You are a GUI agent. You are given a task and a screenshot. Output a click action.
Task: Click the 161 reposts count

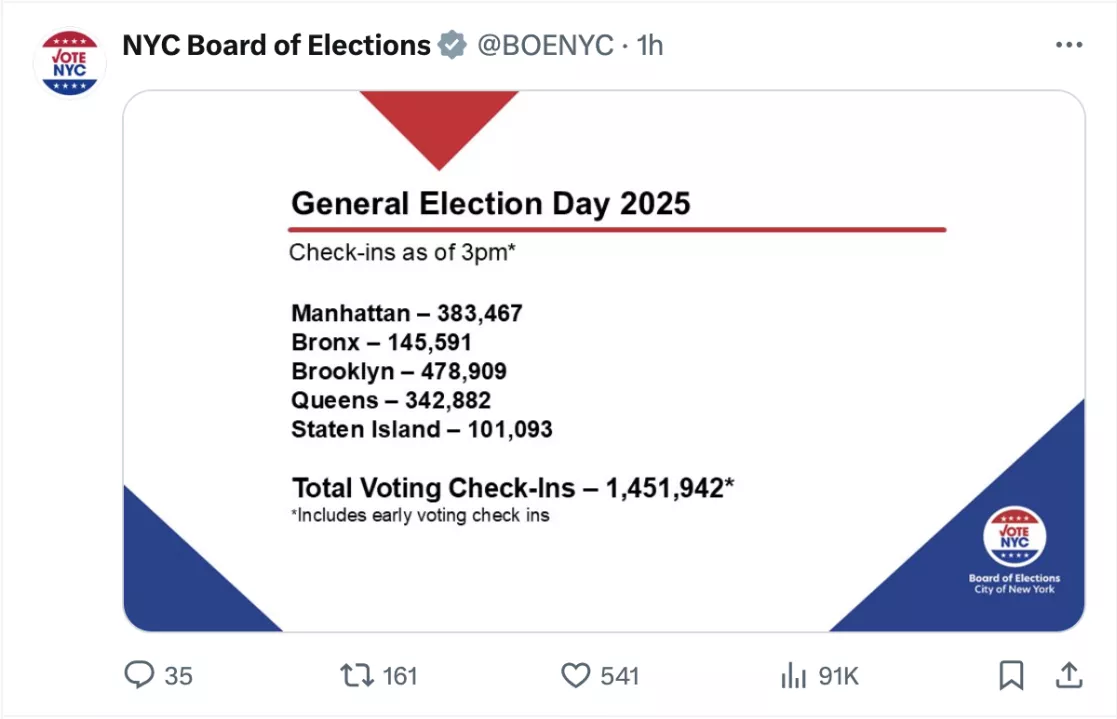tap(398, 676)
